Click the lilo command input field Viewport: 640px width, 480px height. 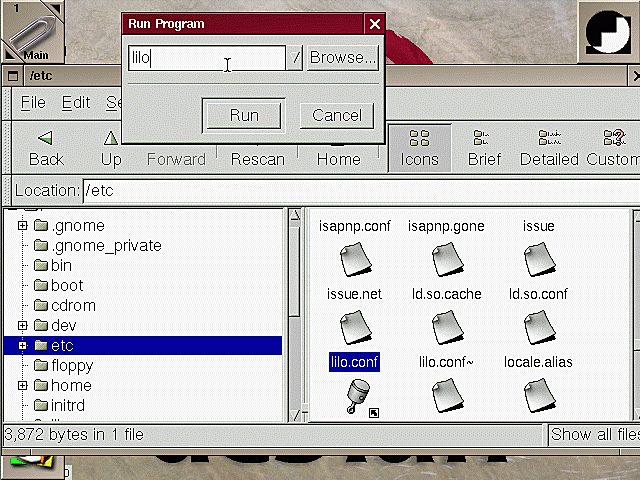coord(207,58)
